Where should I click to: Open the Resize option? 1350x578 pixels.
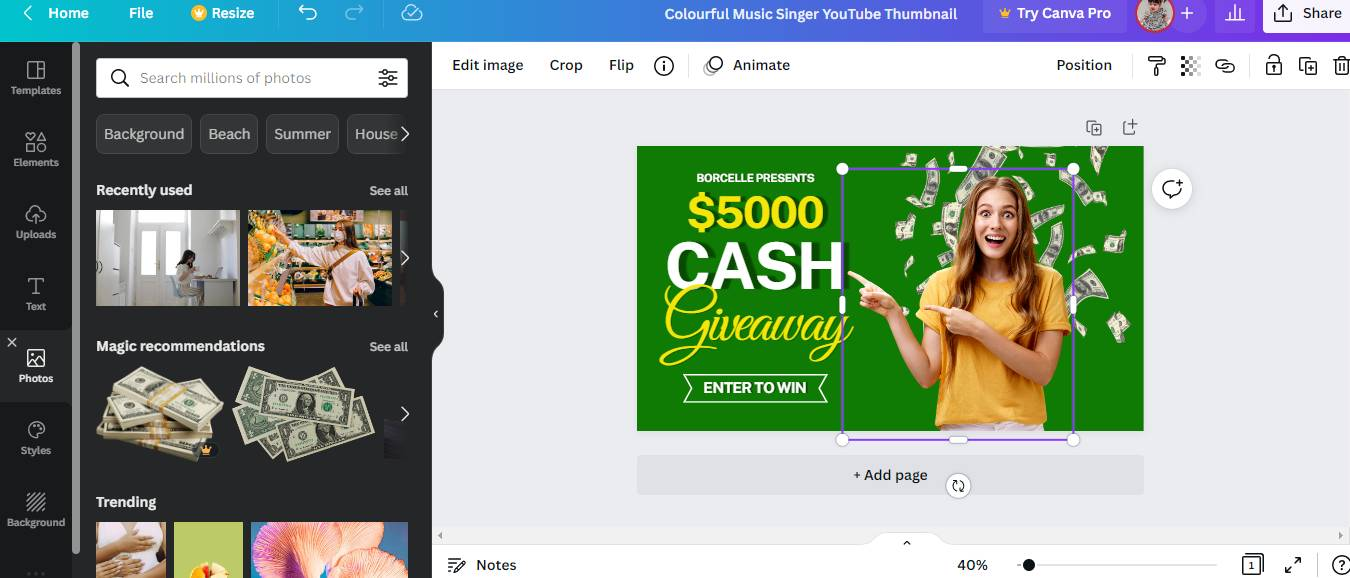222,13
